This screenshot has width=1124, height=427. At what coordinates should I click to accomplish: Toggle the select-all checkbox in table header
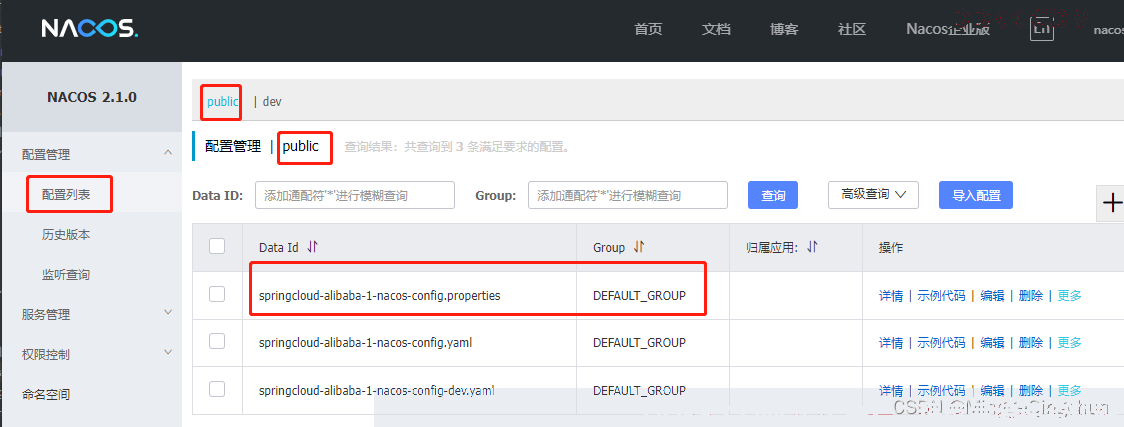(217, 246)
